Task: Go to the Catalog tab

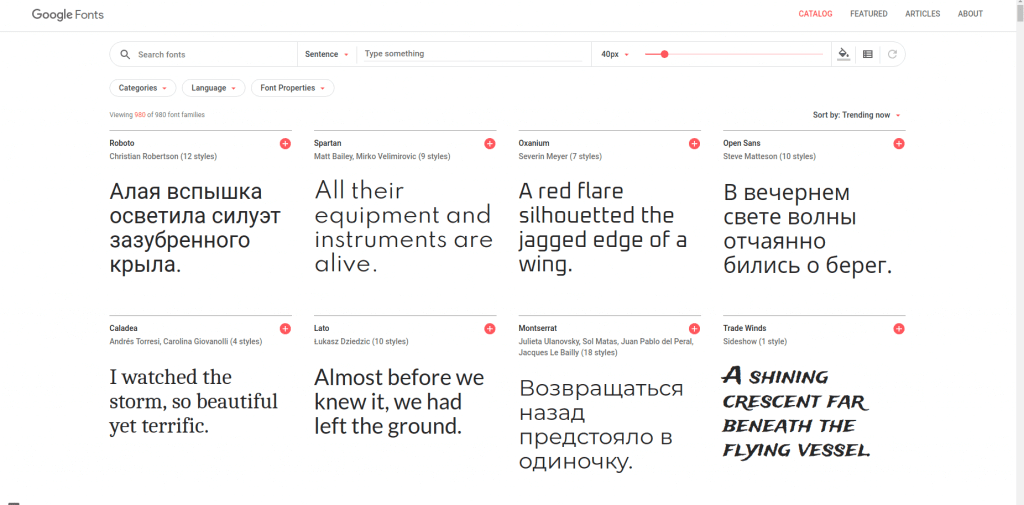Action: pyautogui.click(x=815, y=14)
